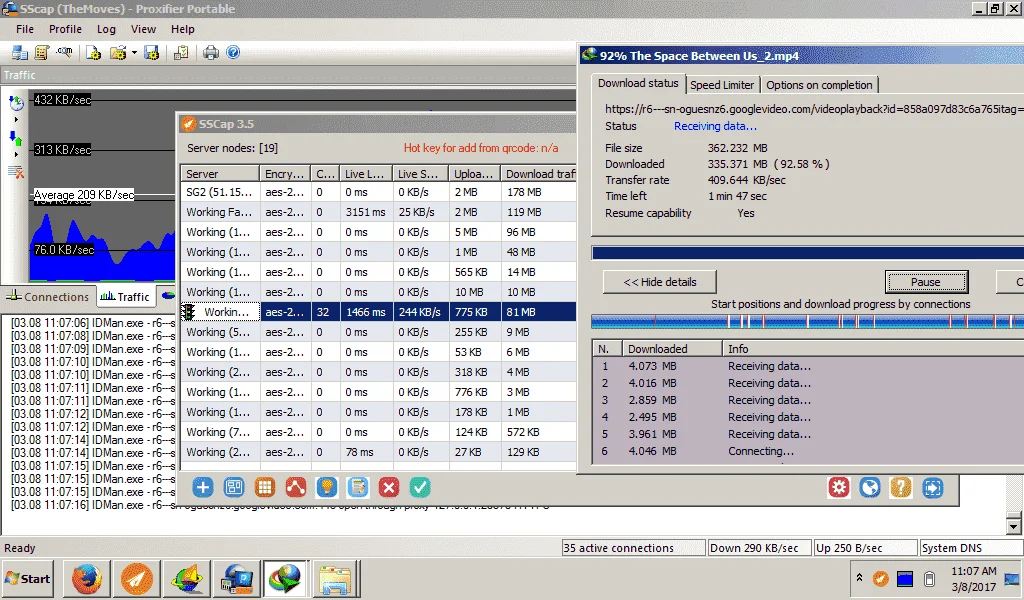Click the yellow question mark help icon
This screenshot has height=600, width=1024.
coord(901,488)
